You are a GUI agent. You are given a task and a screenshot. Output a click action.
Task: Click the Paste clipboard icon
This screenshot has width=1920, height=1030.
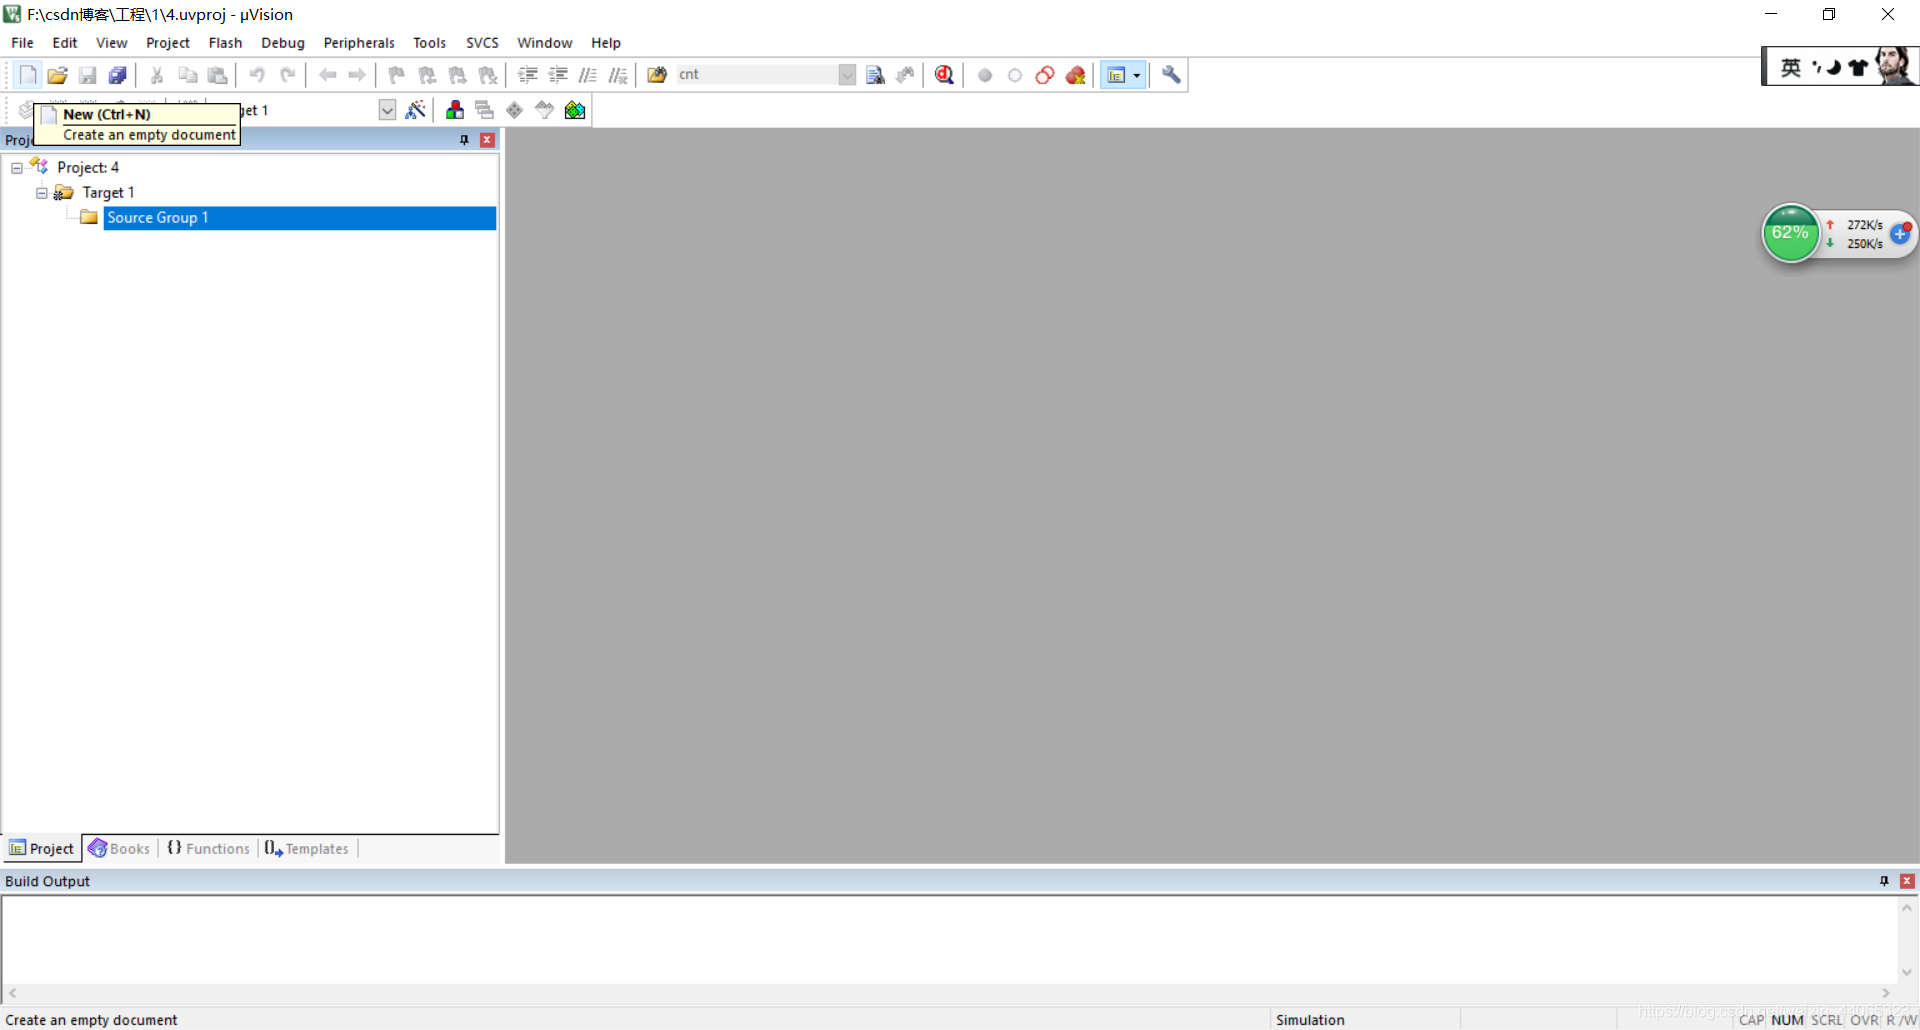[217, 75]
